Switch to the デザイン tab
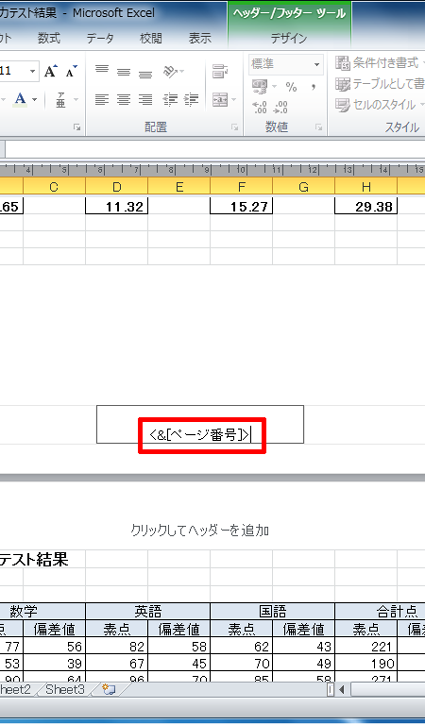 pyautogui.click(x=289, y=39)
